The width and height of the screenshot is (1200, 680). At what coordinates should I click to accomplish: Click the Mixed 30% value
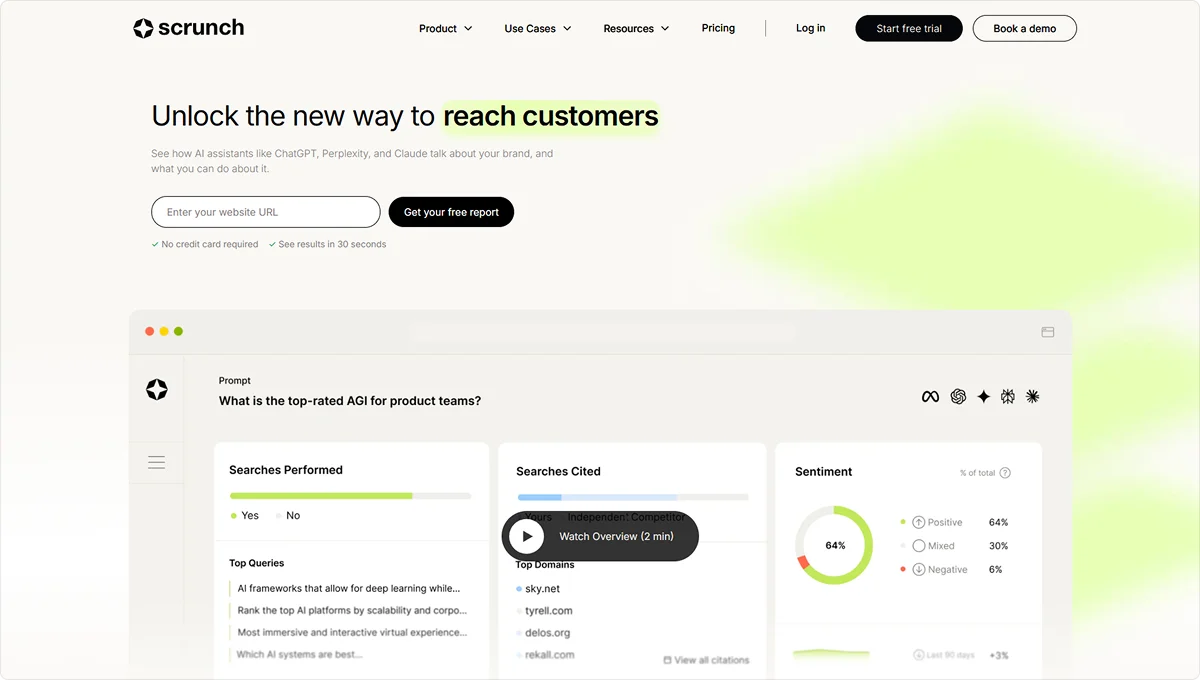pyautogui.click(x=998, y=546)
